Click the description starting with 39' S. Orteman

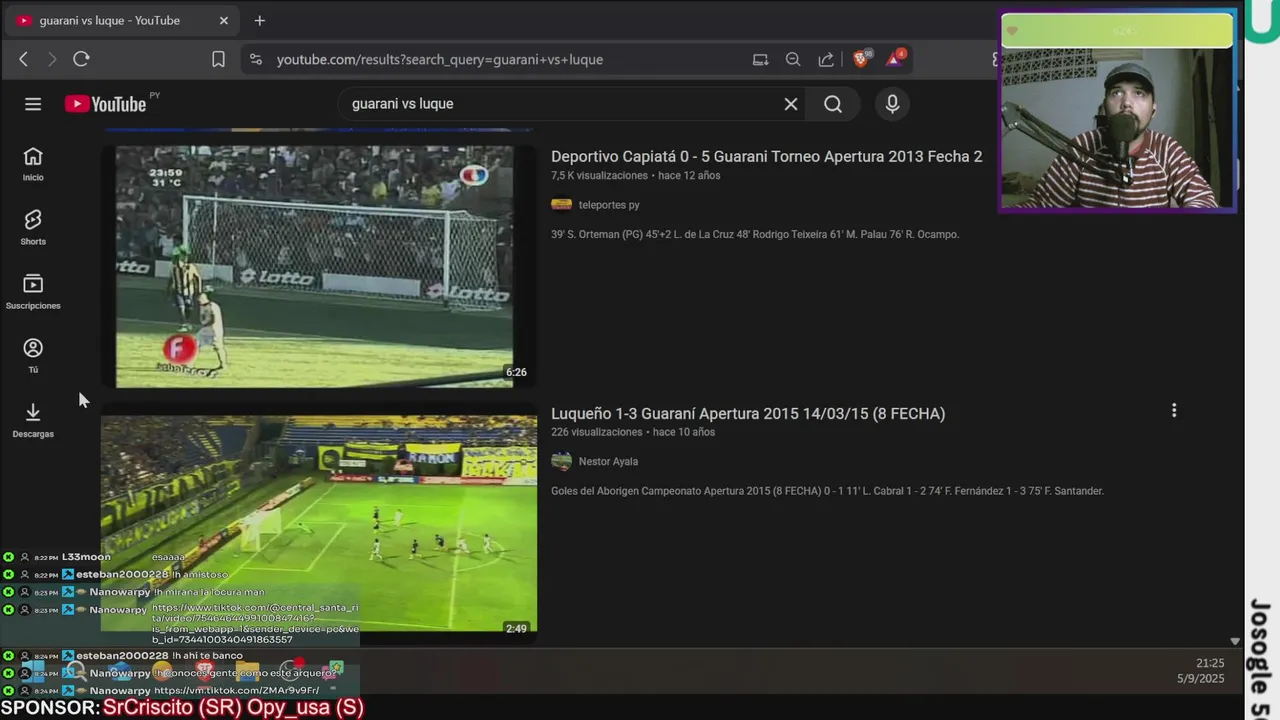coord(755,234)
